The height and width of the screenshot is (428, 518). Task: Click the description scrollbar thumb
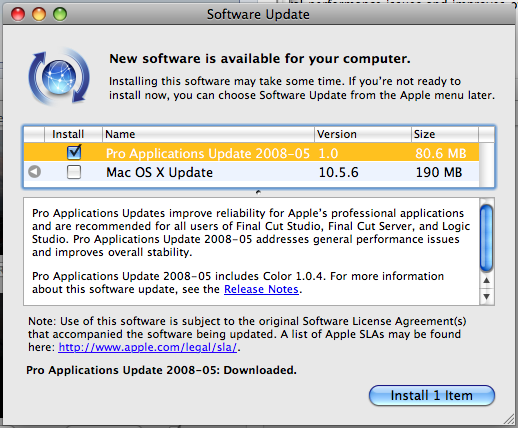487,238
